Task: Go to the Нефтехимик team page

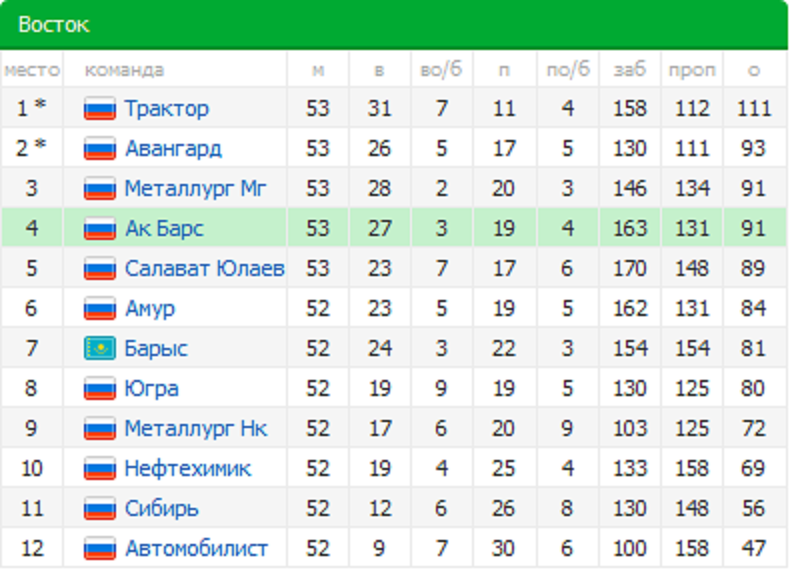Action: pyautogui.click(x=187, y=469)
